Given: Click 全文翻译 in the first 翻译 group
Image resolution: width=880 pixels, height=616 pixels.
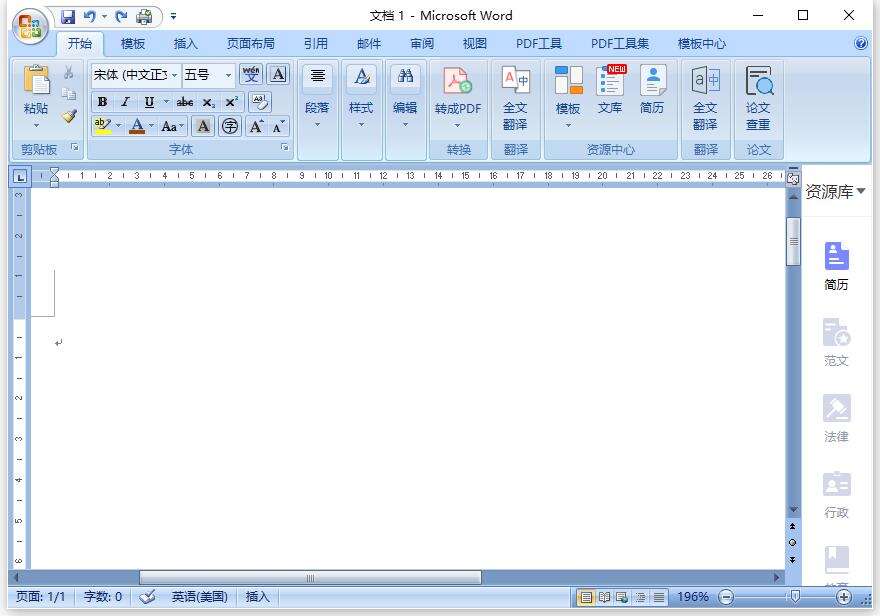Looking at the screenshot, I should 515,98.
